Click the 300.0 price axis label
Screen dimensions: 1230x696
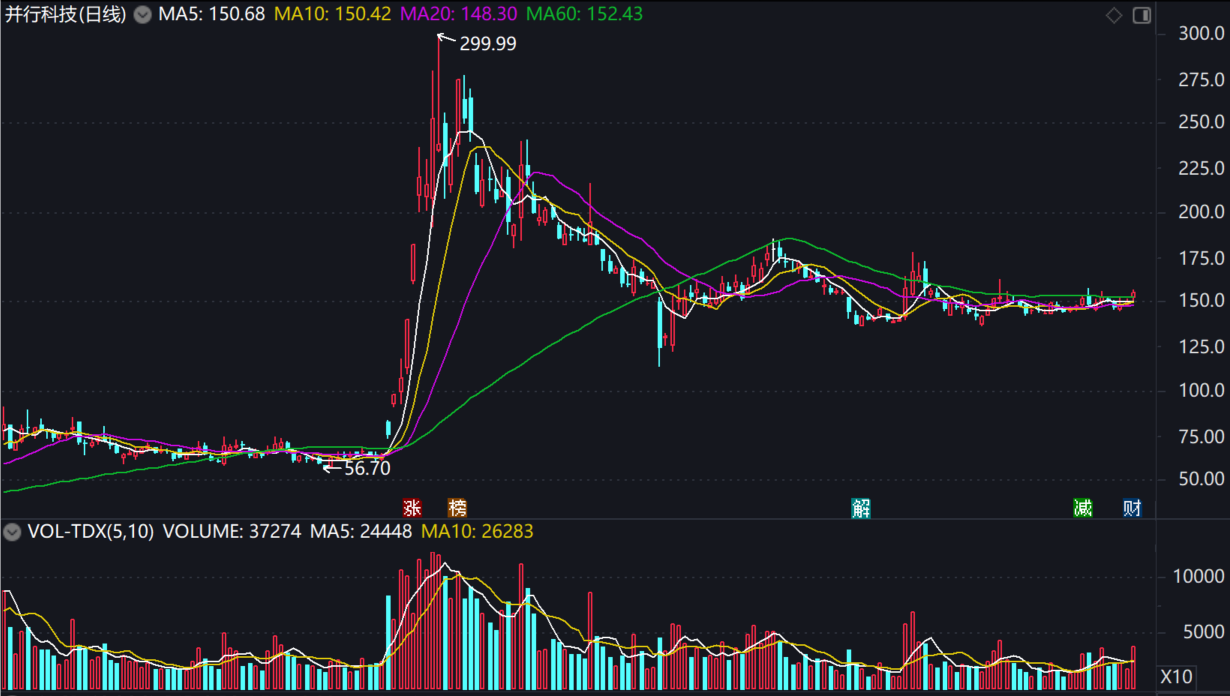pyautogui.click(x=1202, y=33)
